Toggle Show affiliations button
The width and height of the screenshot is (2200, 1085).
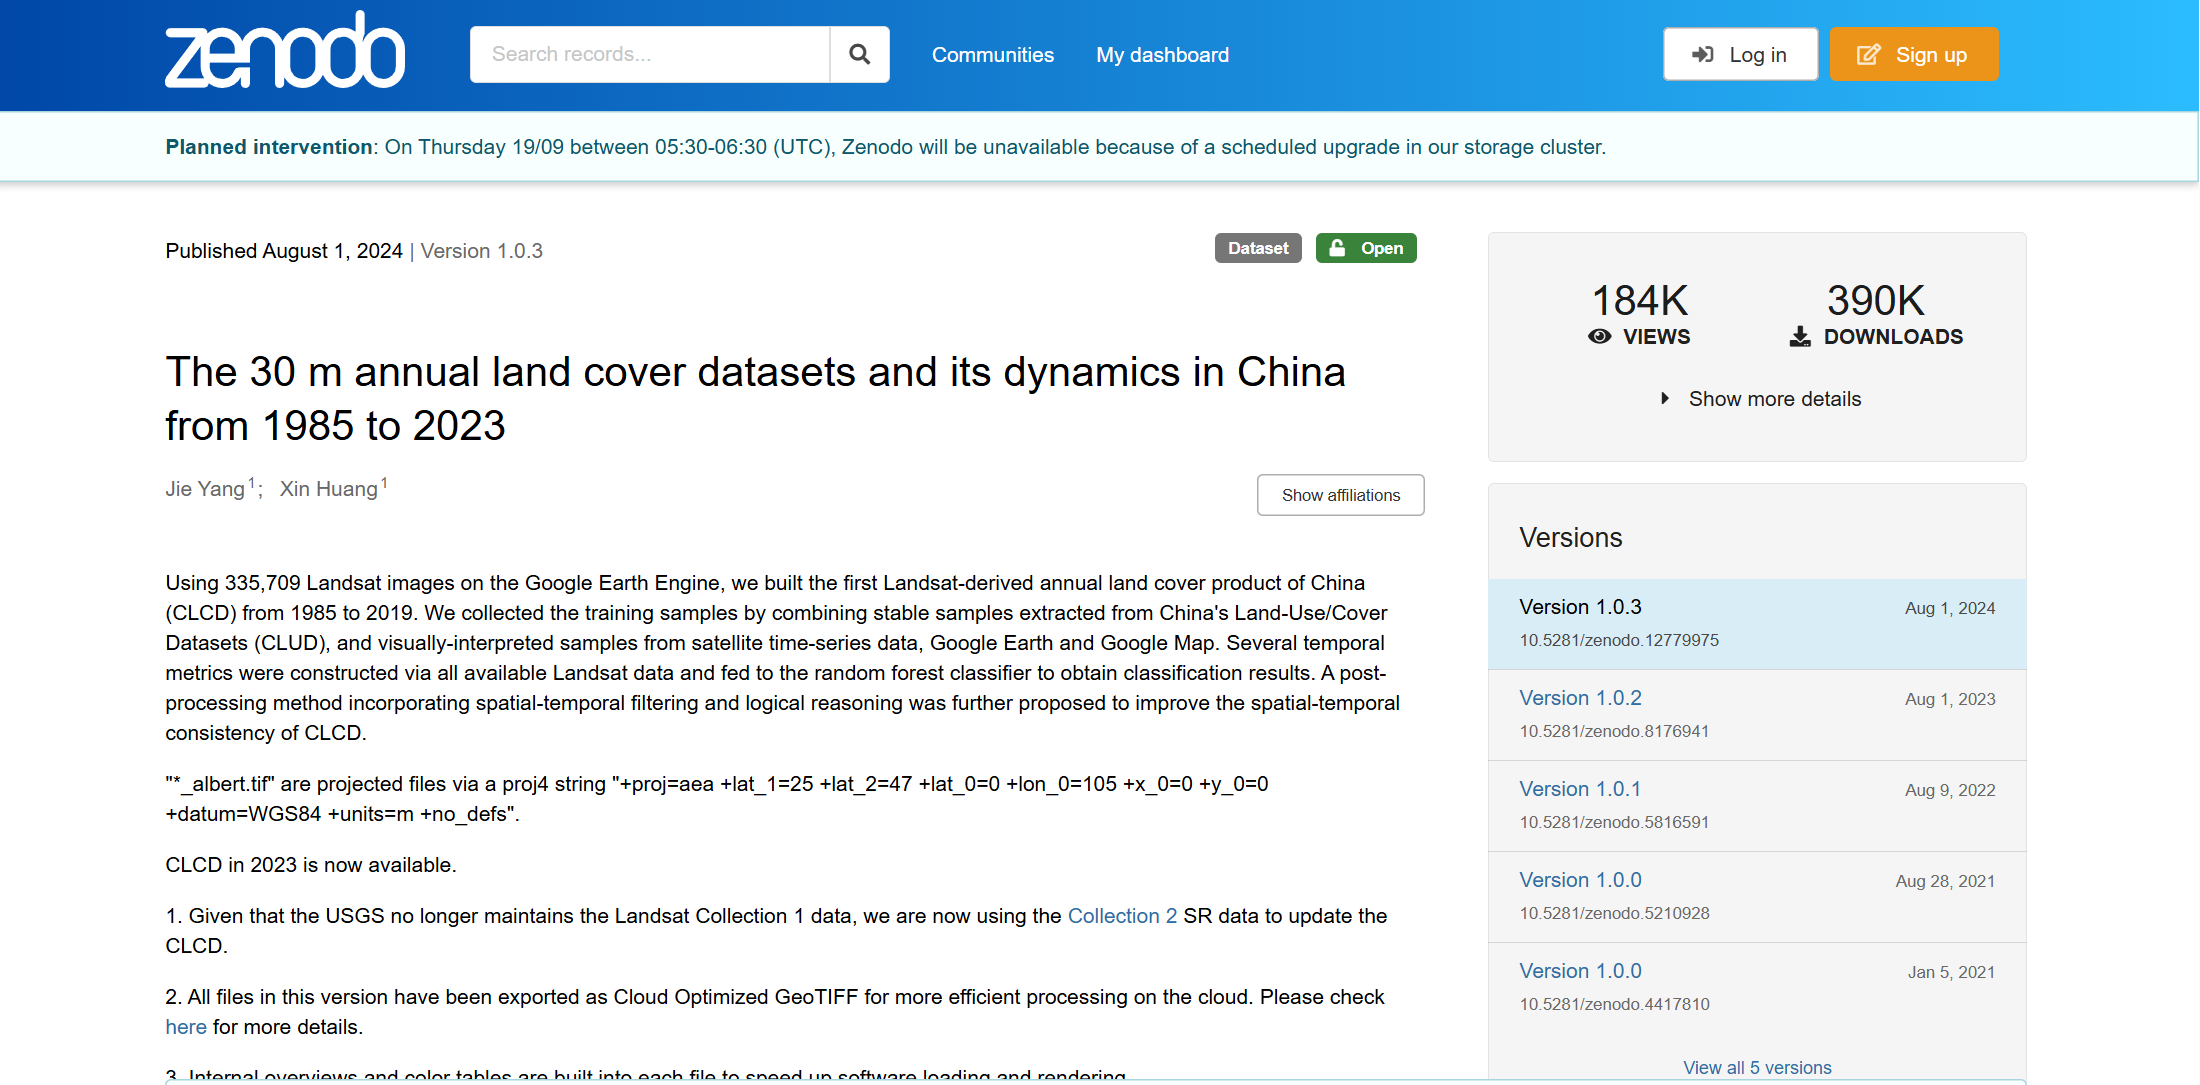[x=1340, y=495]
